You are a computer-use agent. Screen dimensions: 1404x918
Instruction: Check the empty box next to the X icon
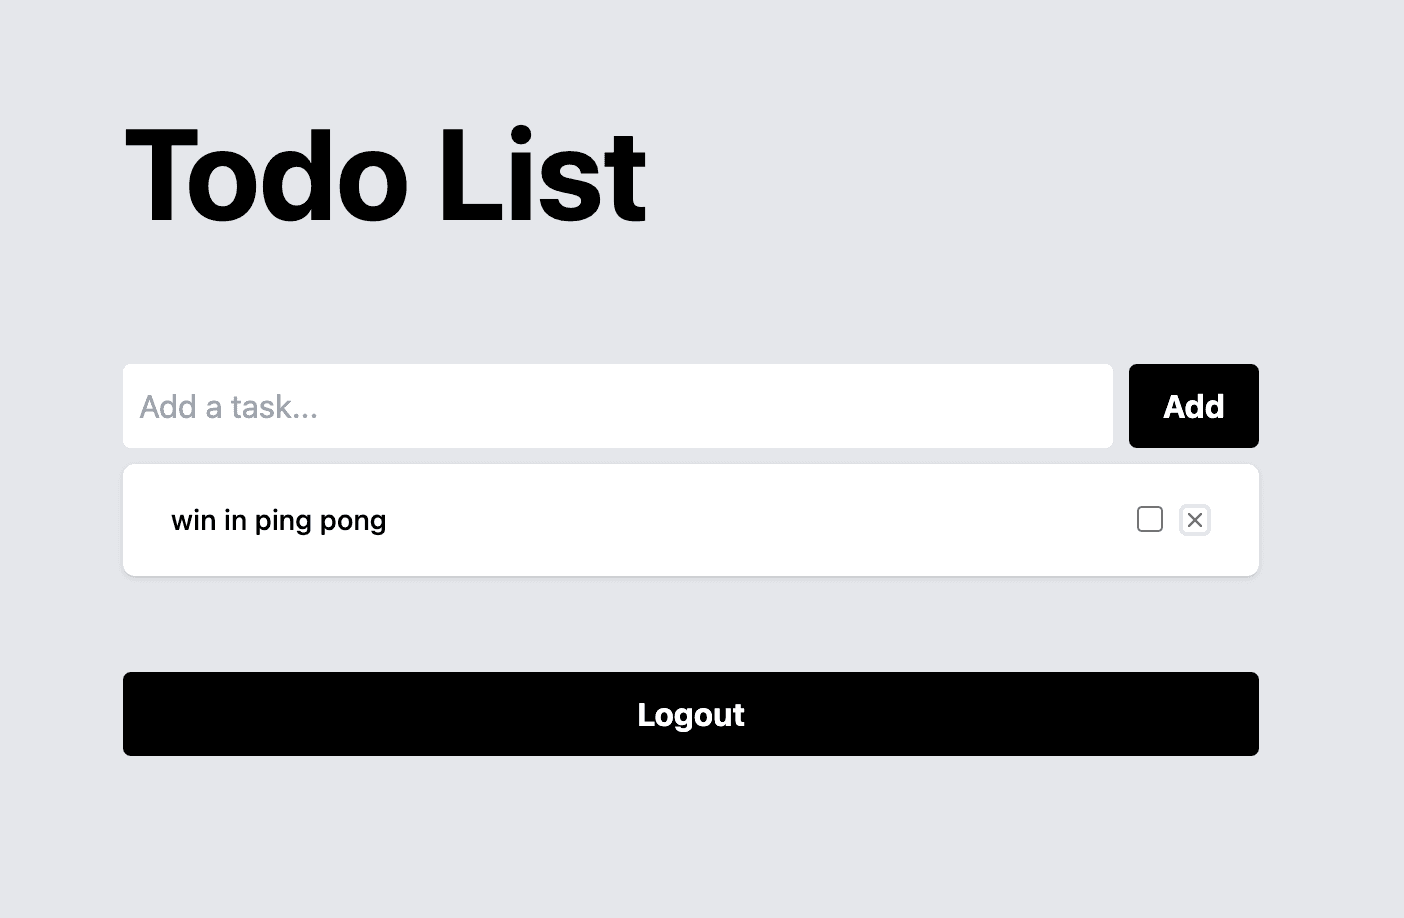coord(1150,519)
